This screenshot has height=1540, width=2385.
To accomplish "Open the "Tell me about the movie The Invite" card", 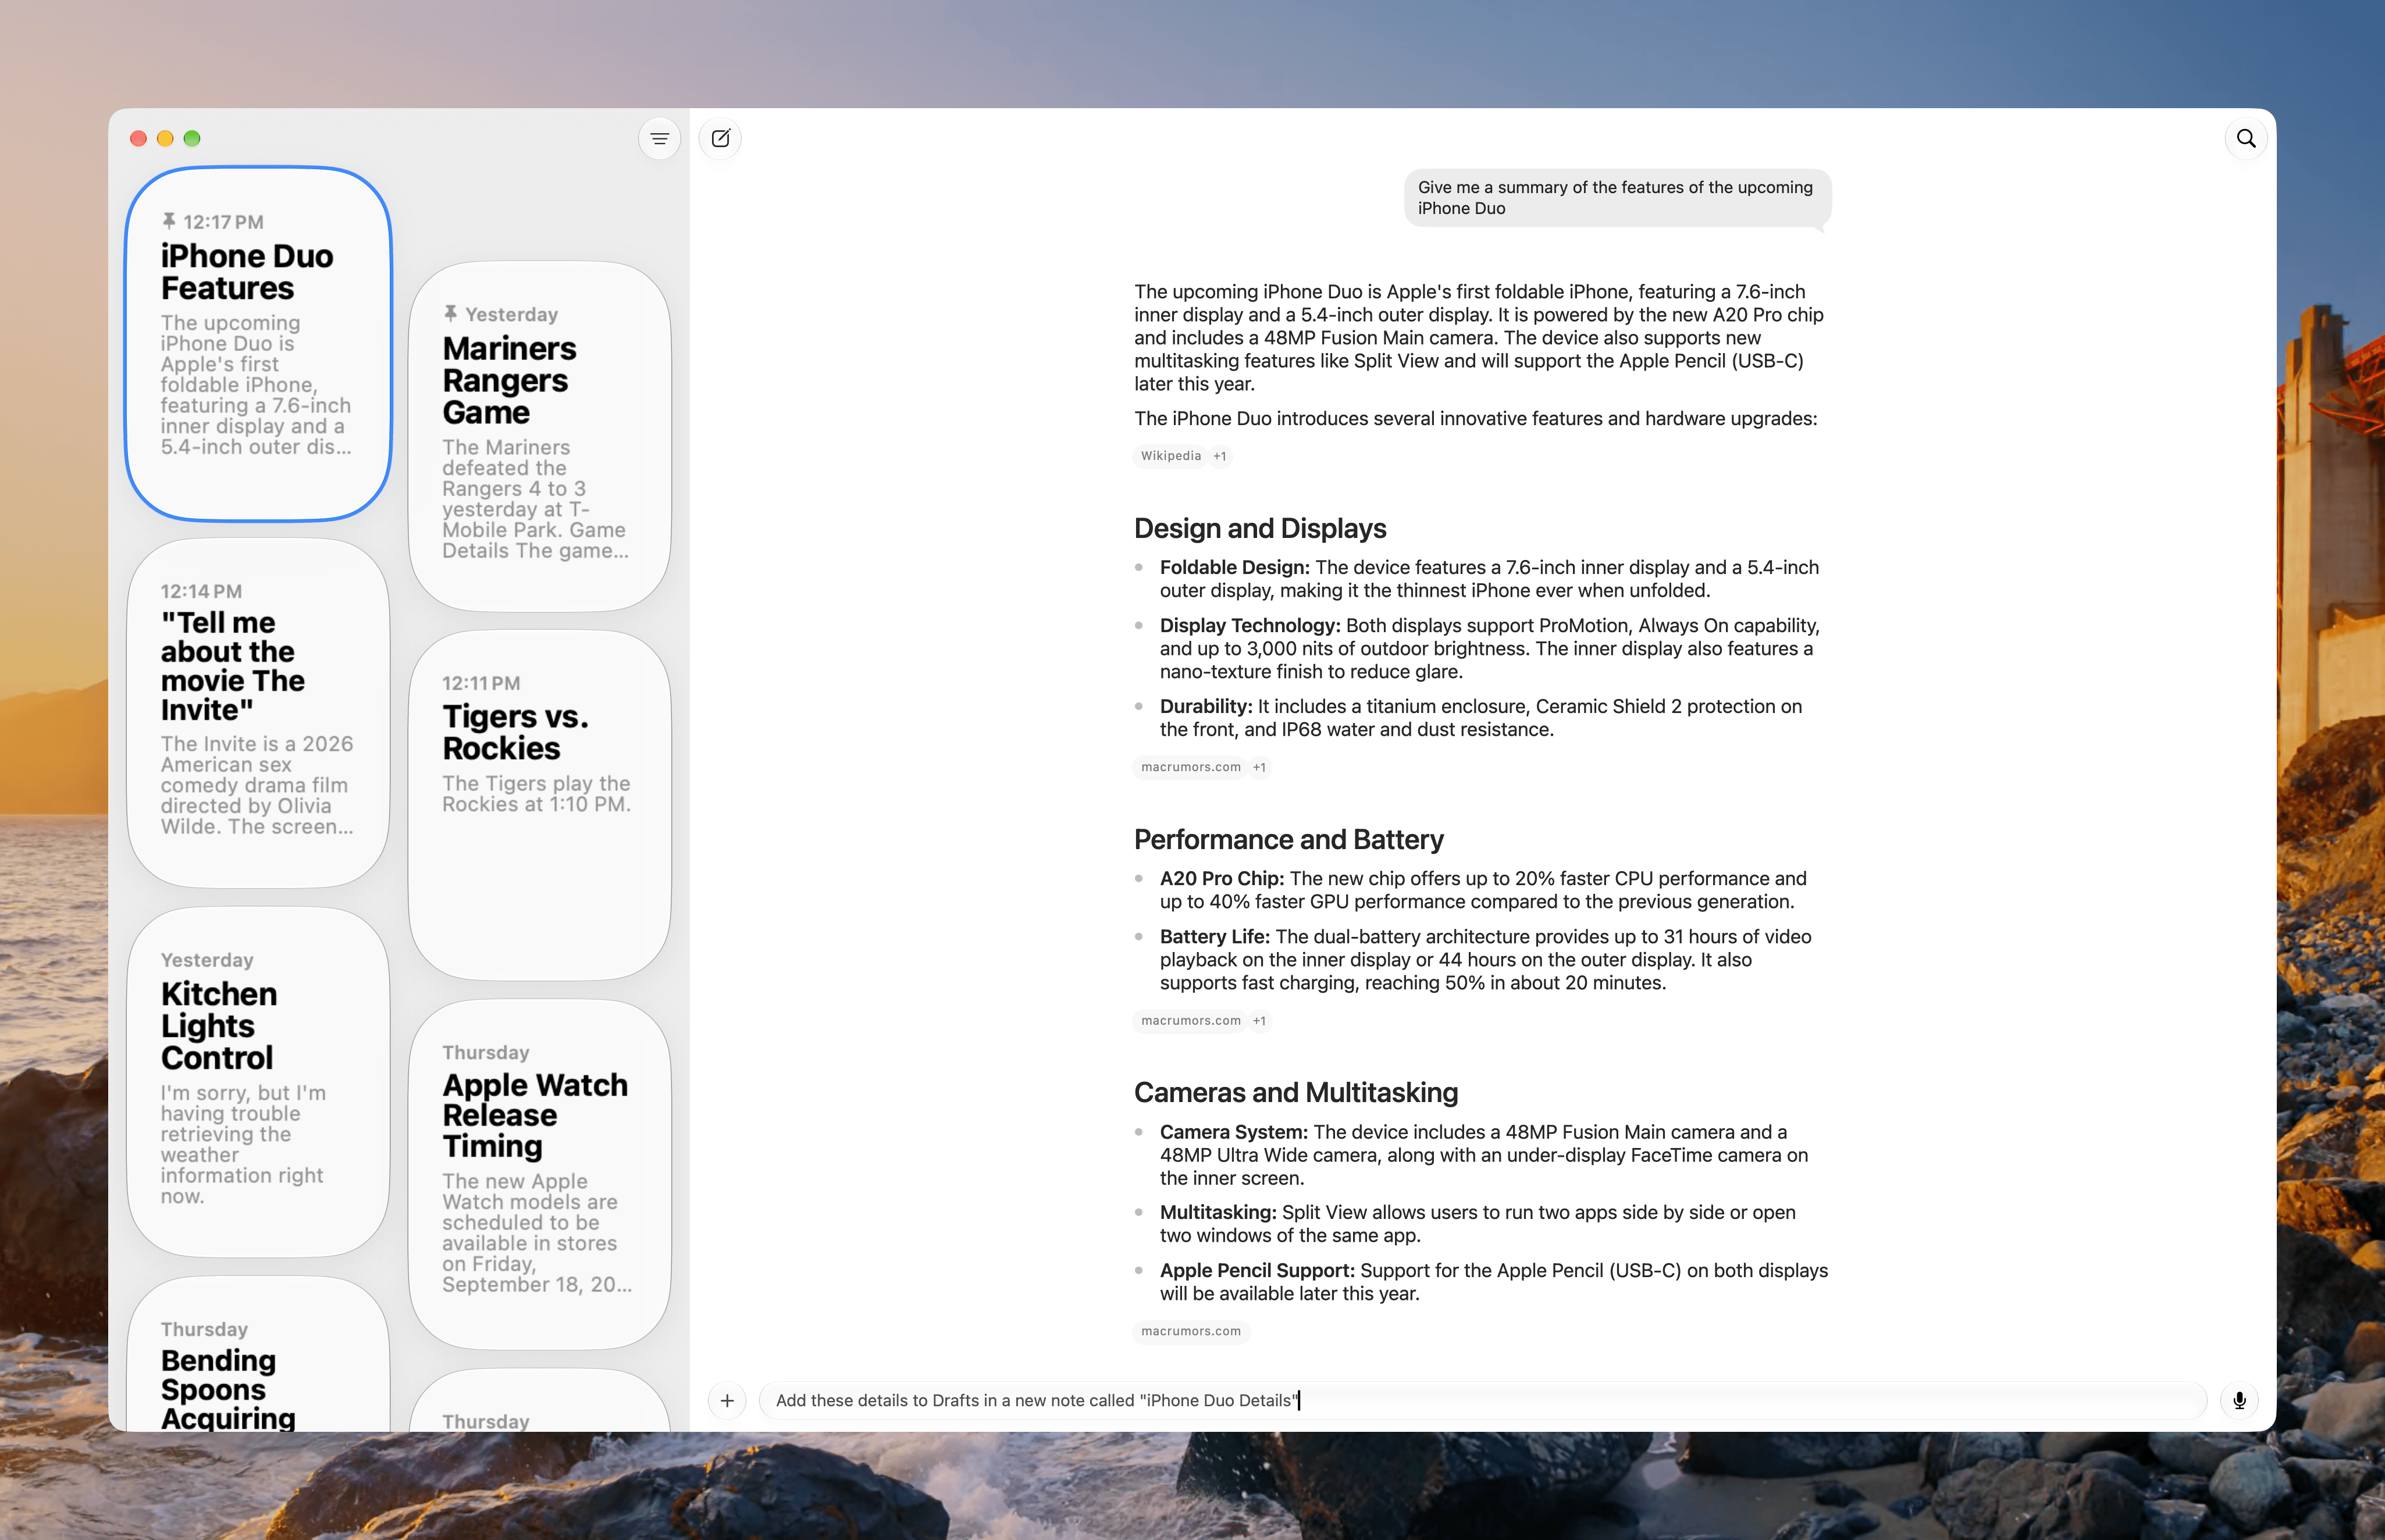I will tap(259, 713).
